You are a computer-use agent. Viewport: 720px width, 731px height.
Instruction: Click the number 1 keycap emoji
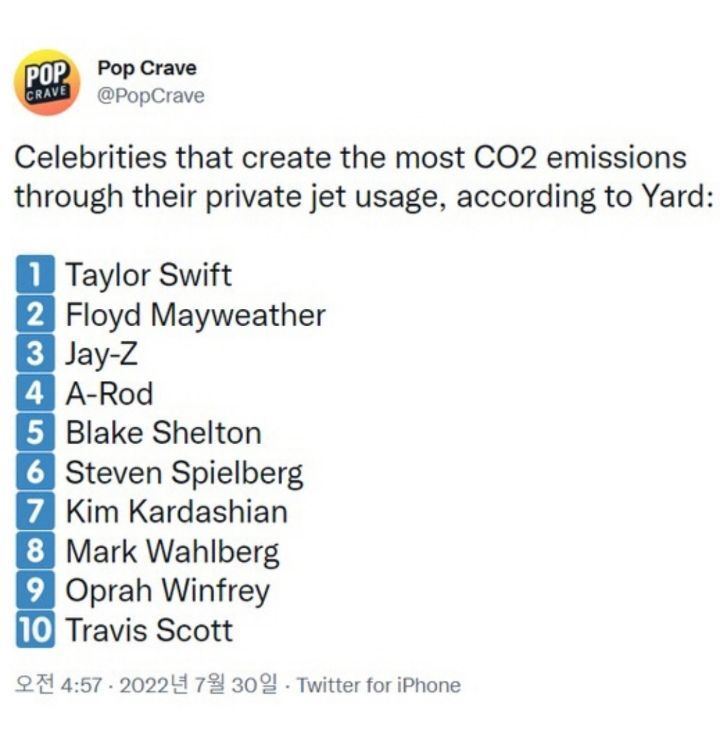(x=35, y=274)
